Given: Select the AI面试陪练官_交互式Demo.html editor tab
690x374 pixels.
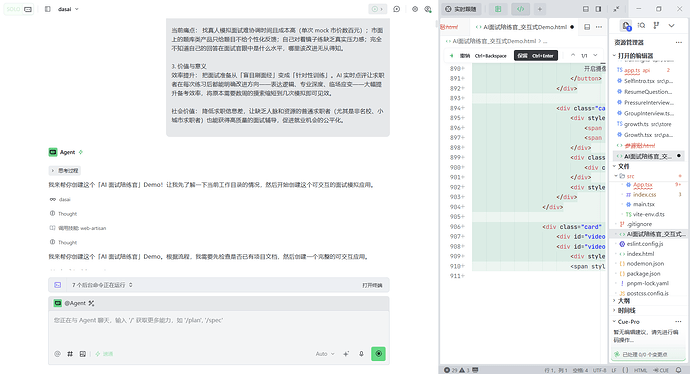Looking at the screenshot, I should point(525,27).
